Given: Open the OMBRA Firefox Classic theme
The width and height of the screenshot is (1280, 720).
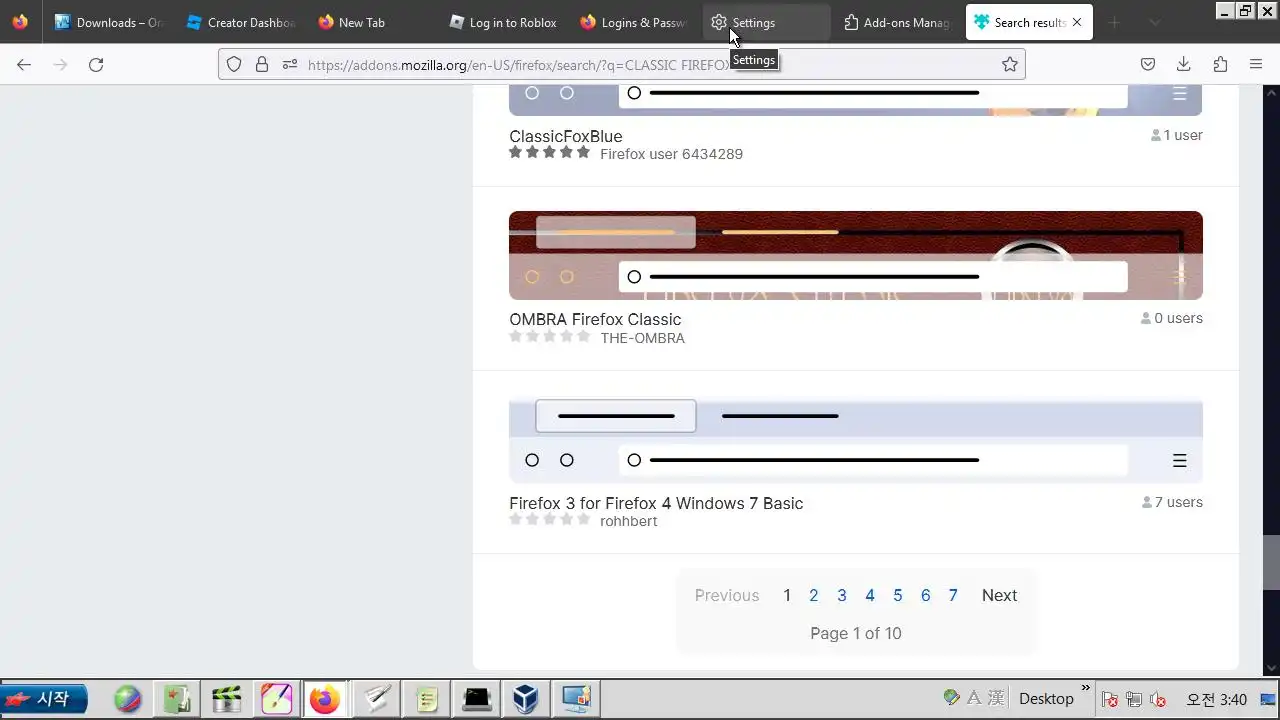Looking at the screenshot, I should pos(595,319).
